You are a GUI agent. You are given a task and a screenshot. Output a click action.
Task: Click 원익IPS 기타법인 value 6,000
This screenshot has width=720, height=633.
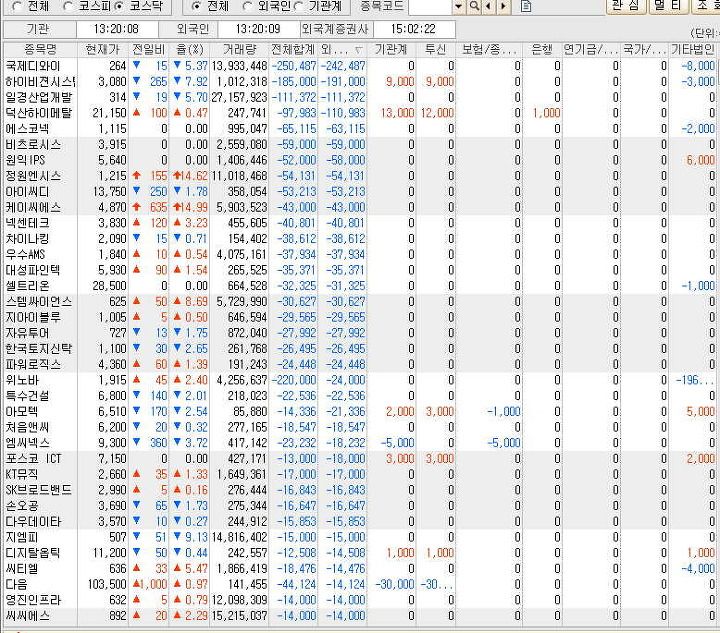point(701,160)
